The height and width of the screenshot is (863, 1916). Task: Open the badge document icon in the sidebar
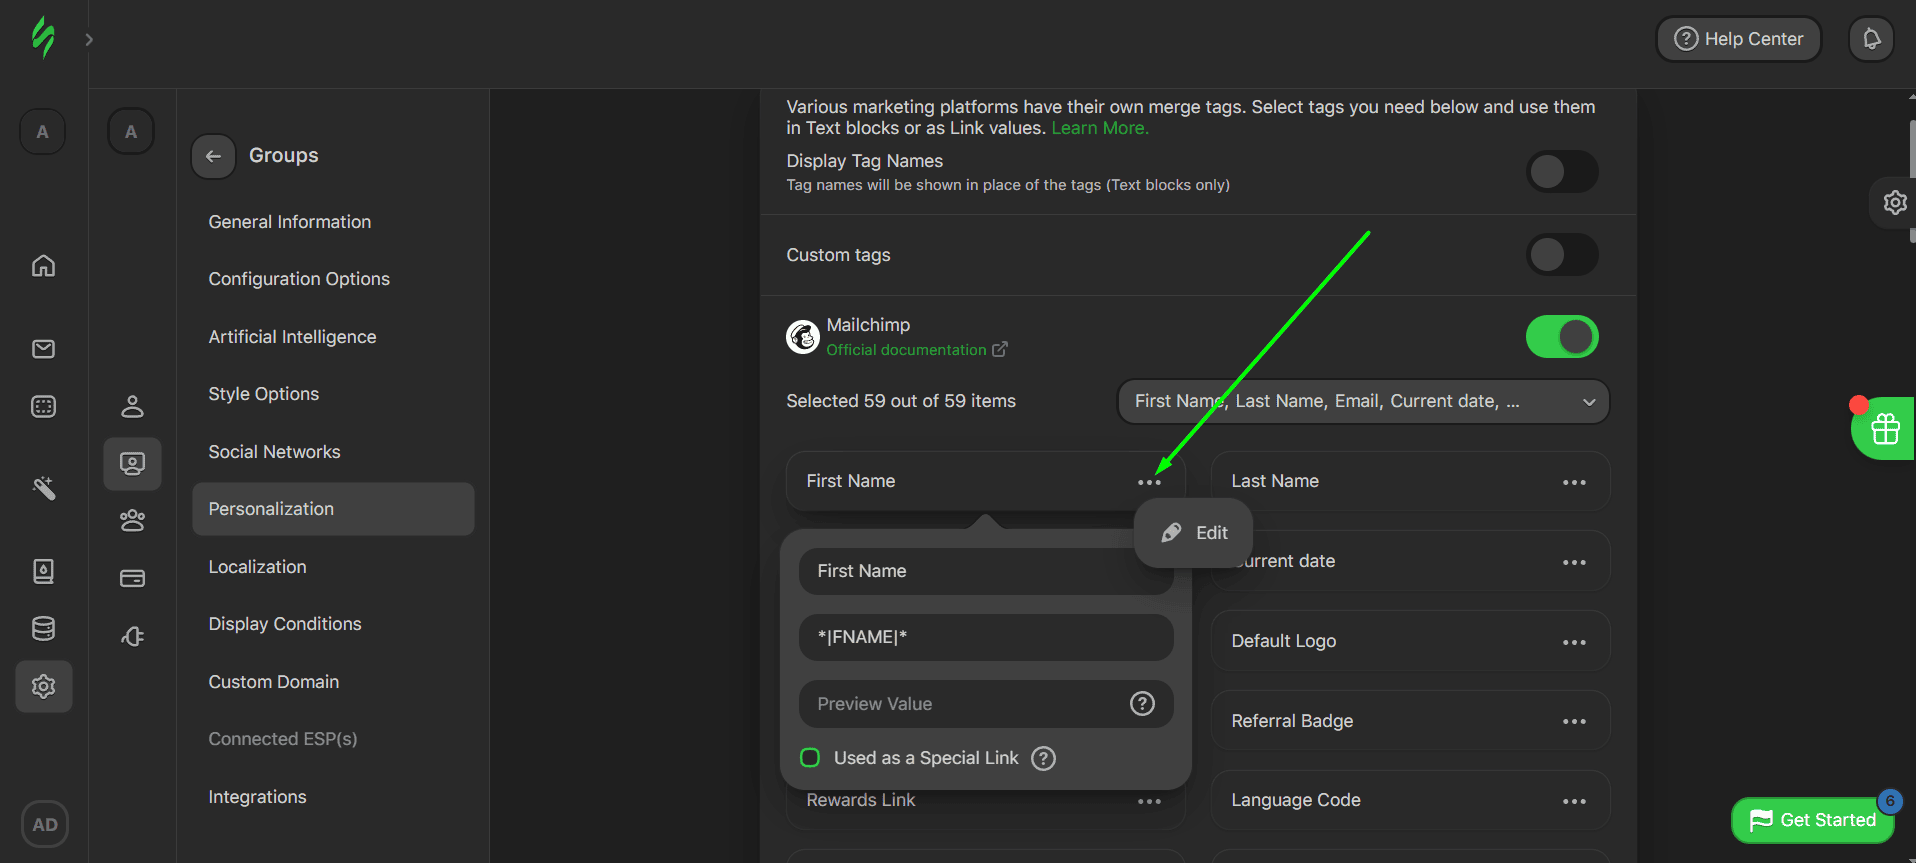(43, 571)
